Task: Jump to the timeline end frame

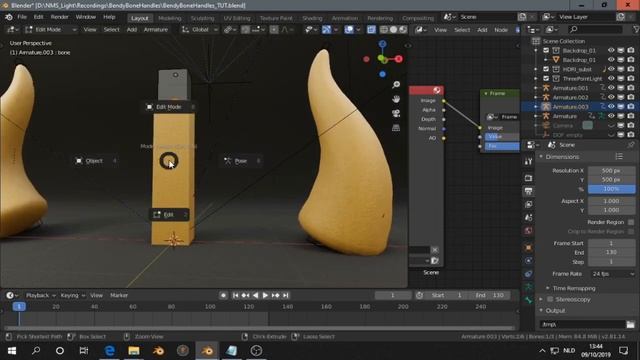Action: (x=286, y=295)
